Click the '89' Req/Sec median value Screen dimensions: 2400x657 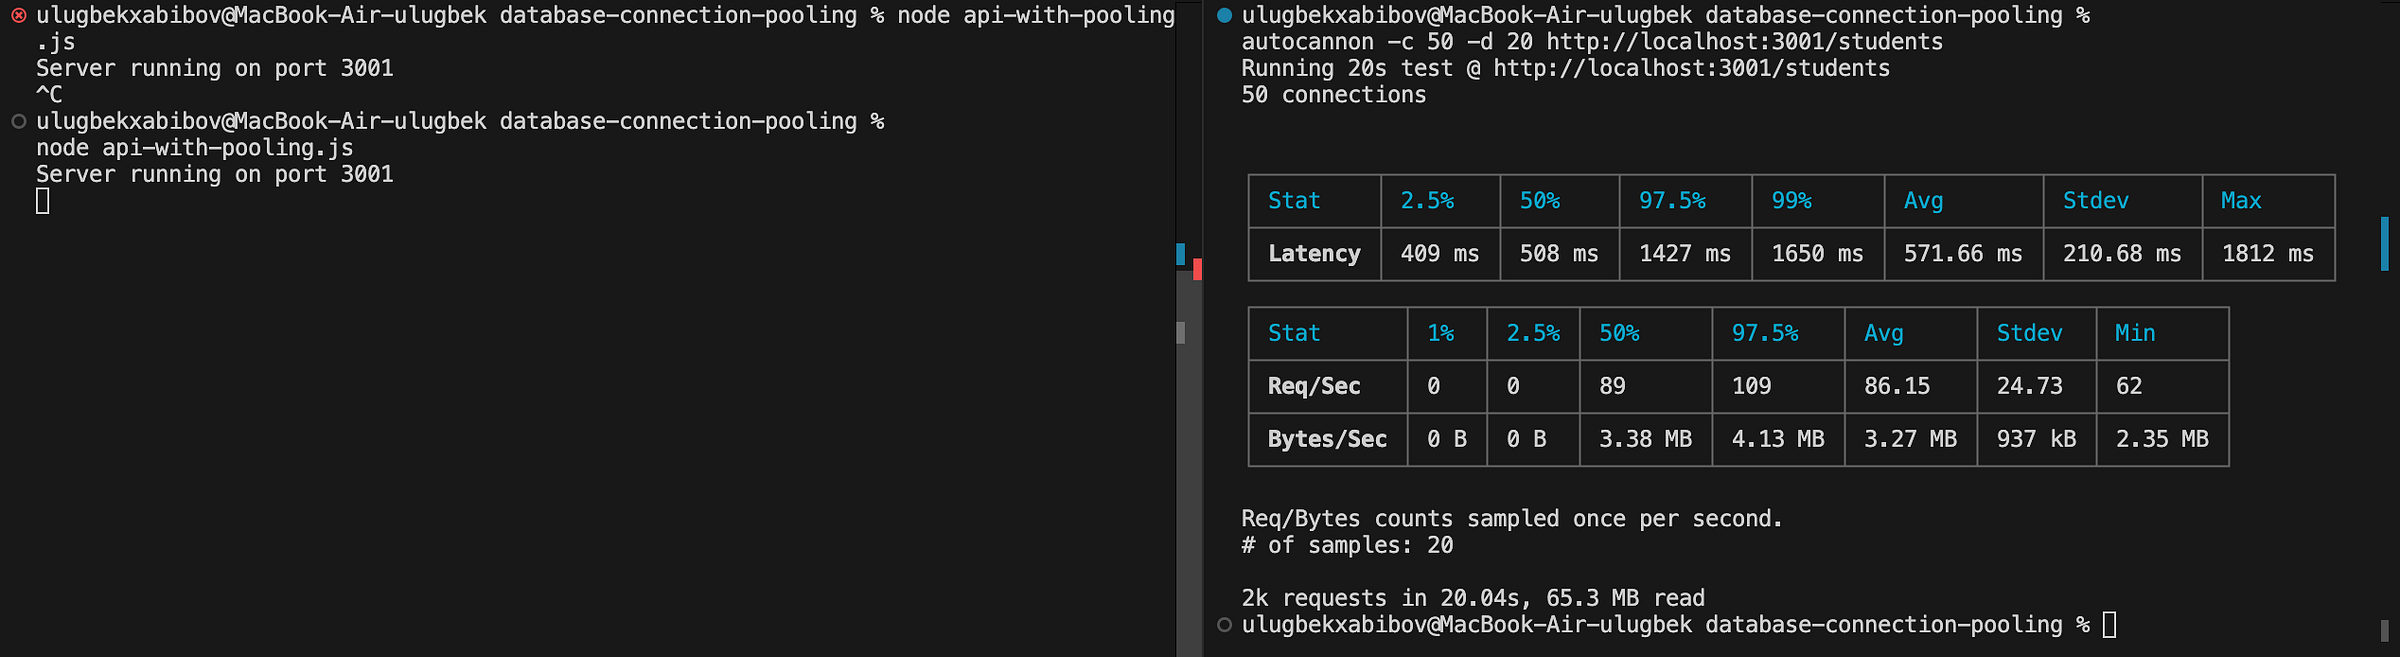[1612, 386]
